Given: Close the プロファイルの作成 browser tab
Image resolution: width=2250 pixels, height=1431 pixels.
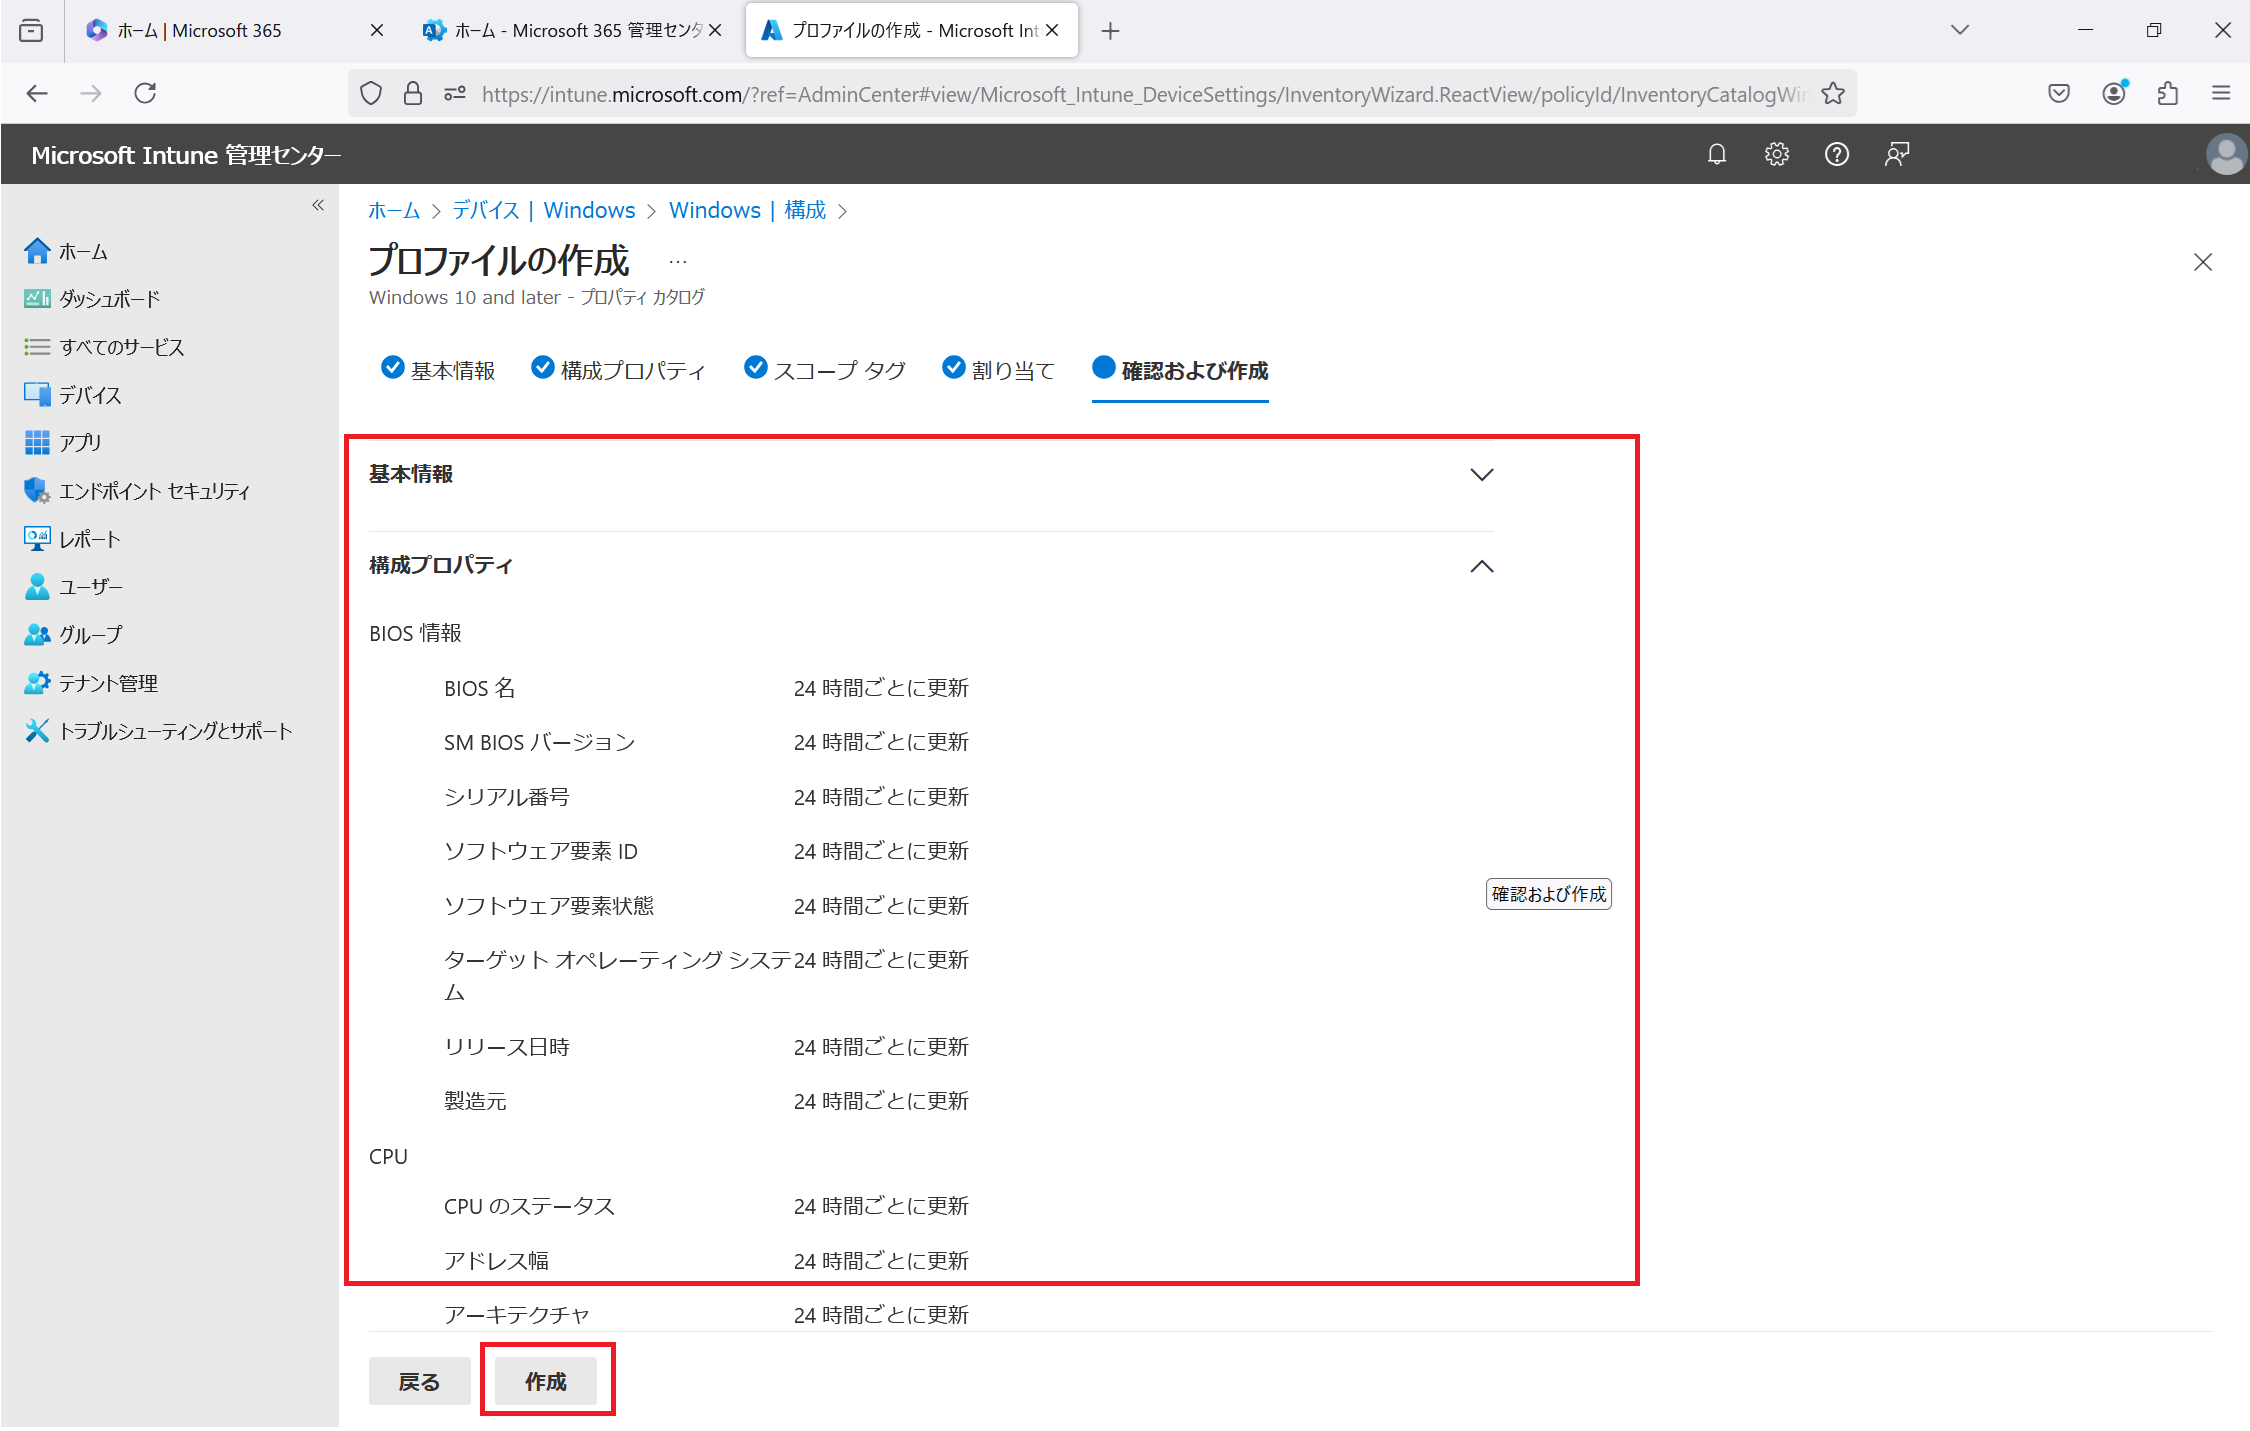Looking at the screenshot, I should (1052, 31).
